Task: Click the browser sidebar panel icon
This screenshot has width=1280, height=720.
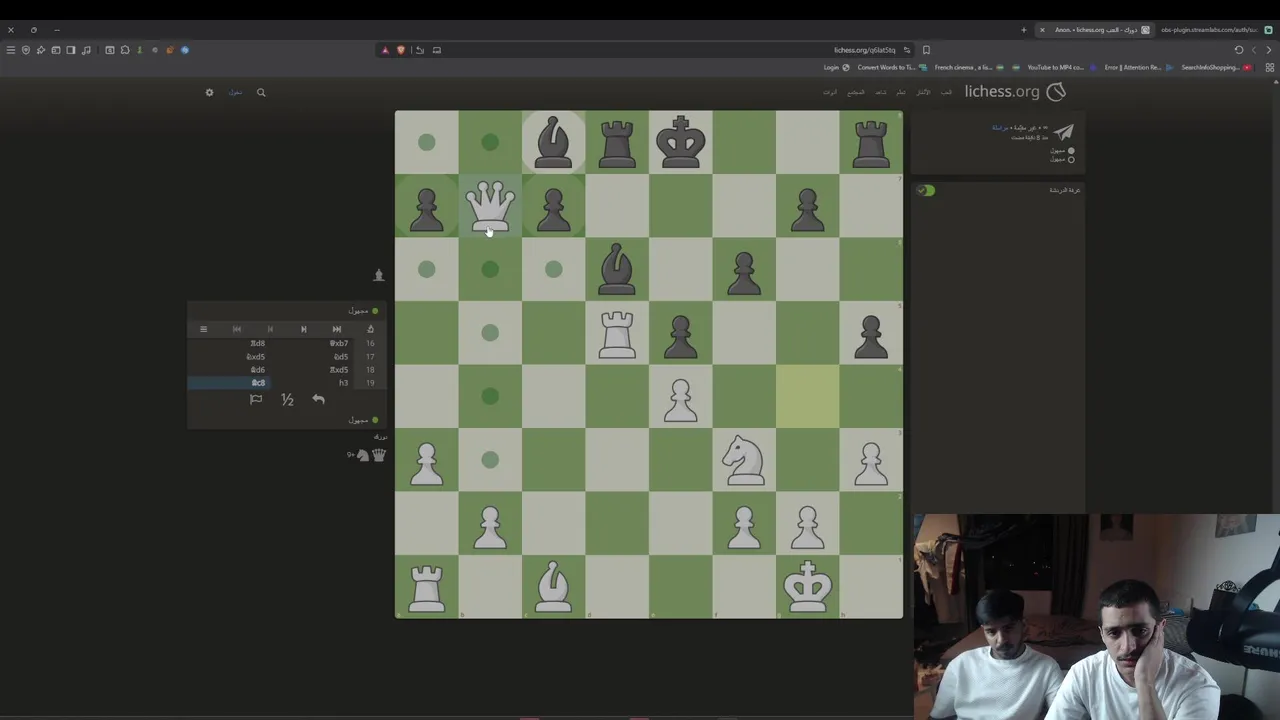Action: tap(71, 50)
